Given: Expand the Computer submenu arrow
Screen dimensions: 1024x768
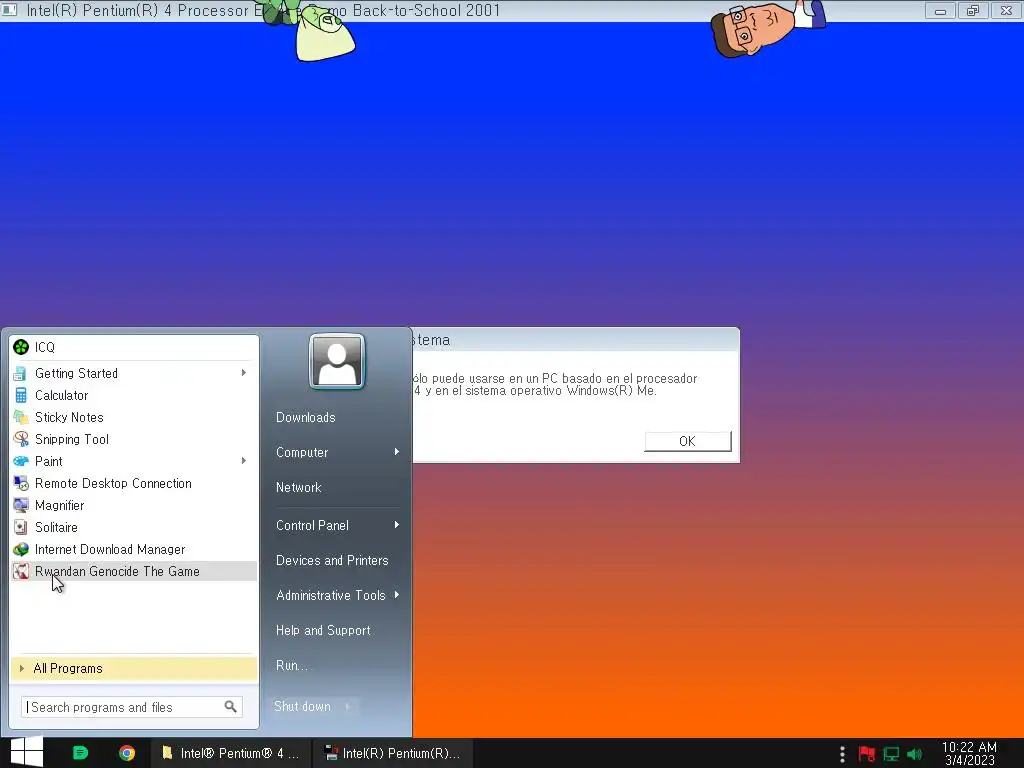Looking at the screenshot, I should [x=396, y=452].
